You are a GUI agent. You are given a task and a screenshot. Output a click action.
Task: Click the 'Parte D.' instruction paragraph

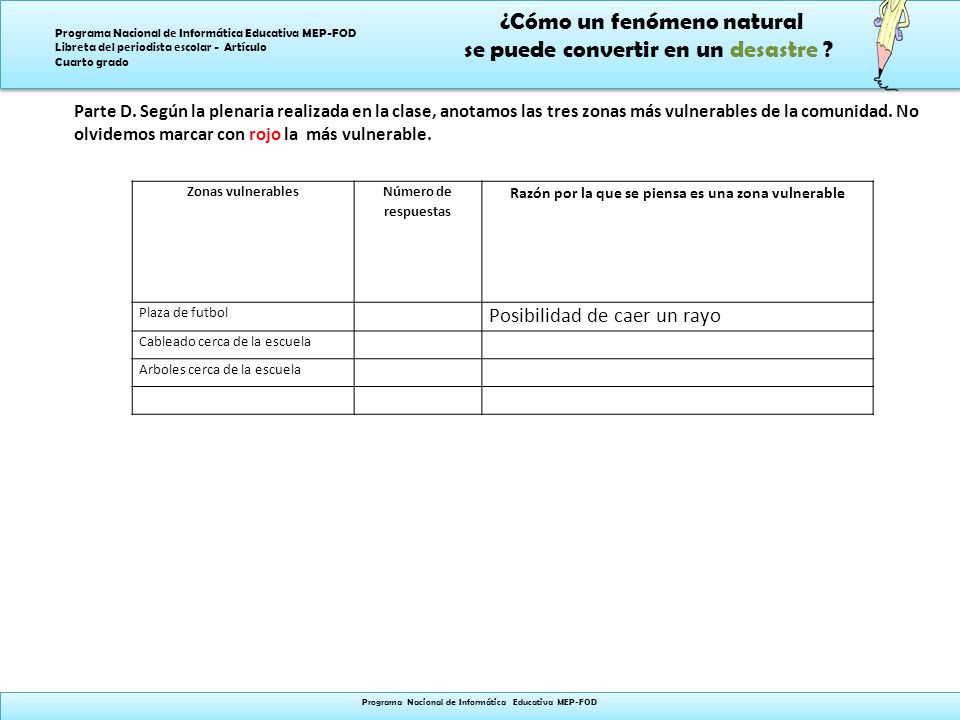[x=496, y=122]
